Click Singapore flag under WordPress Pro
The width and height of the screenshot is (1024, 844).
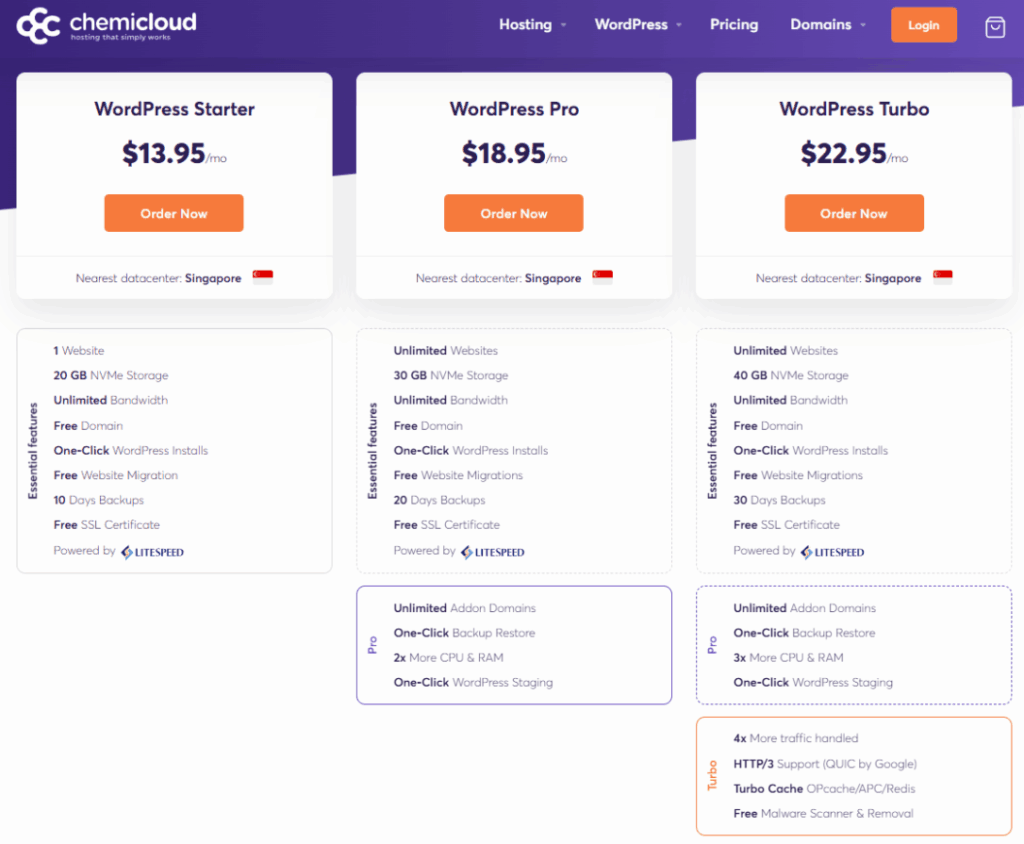tap(603, 277)
